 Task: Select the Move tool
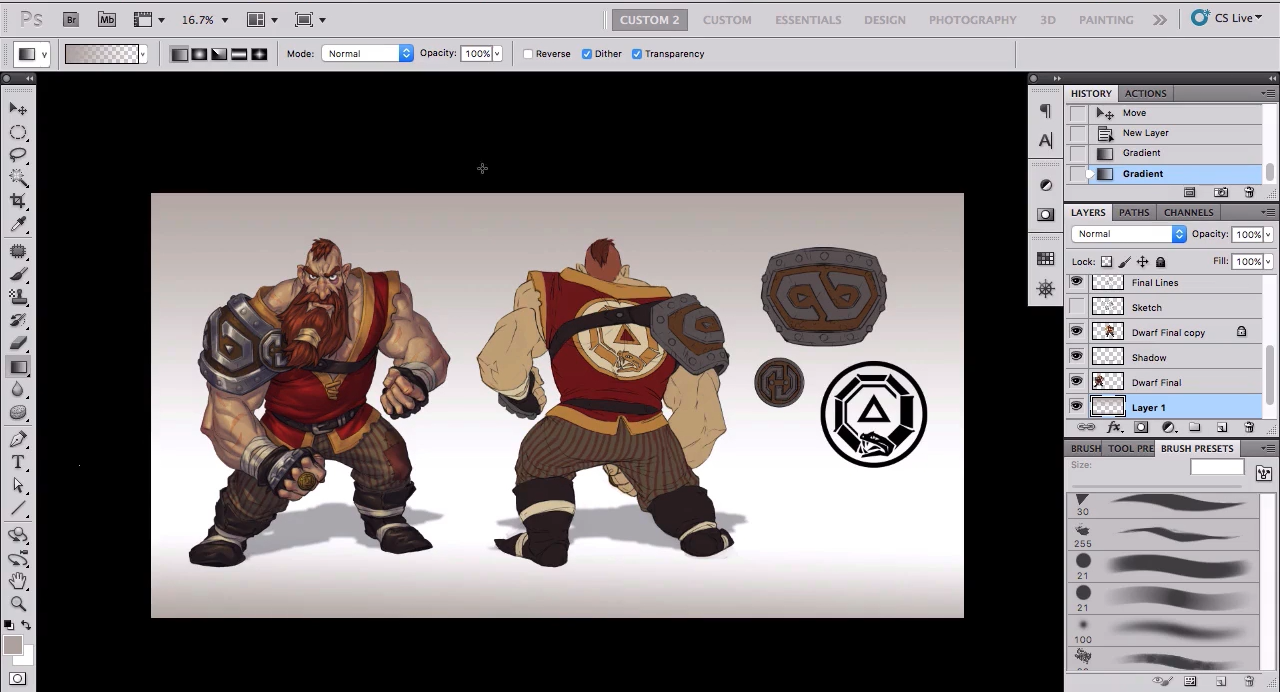18,109
